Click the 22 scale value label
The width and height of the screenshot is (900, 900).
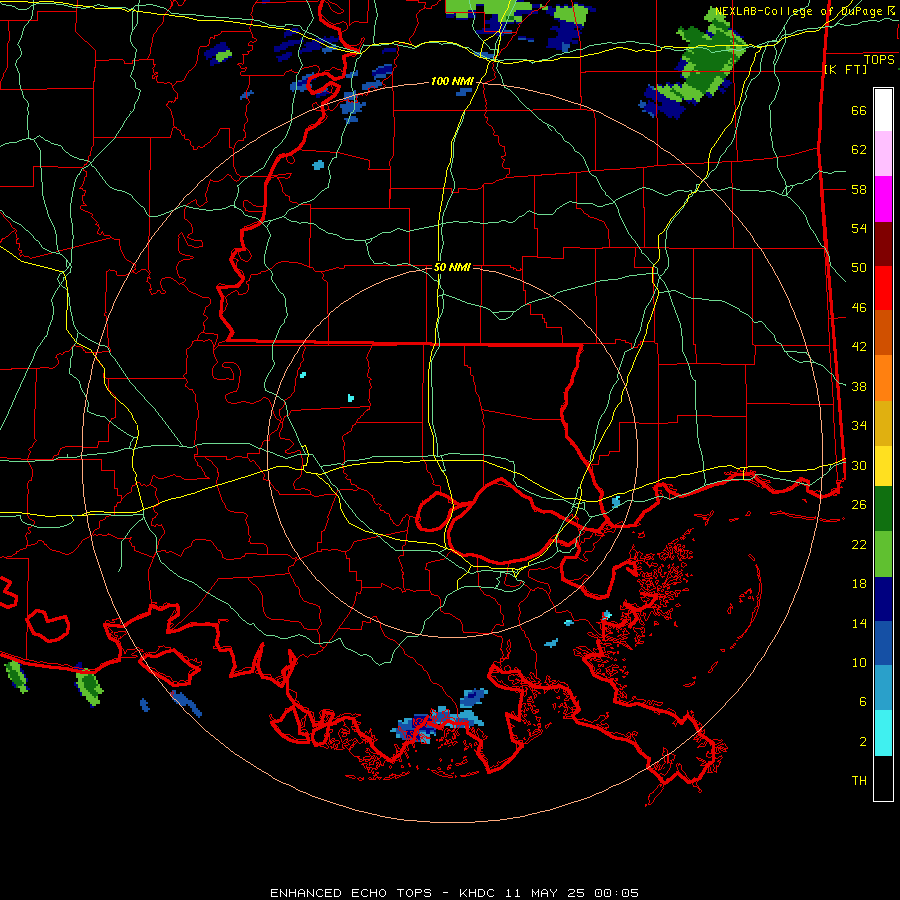[x=859, y=544]
